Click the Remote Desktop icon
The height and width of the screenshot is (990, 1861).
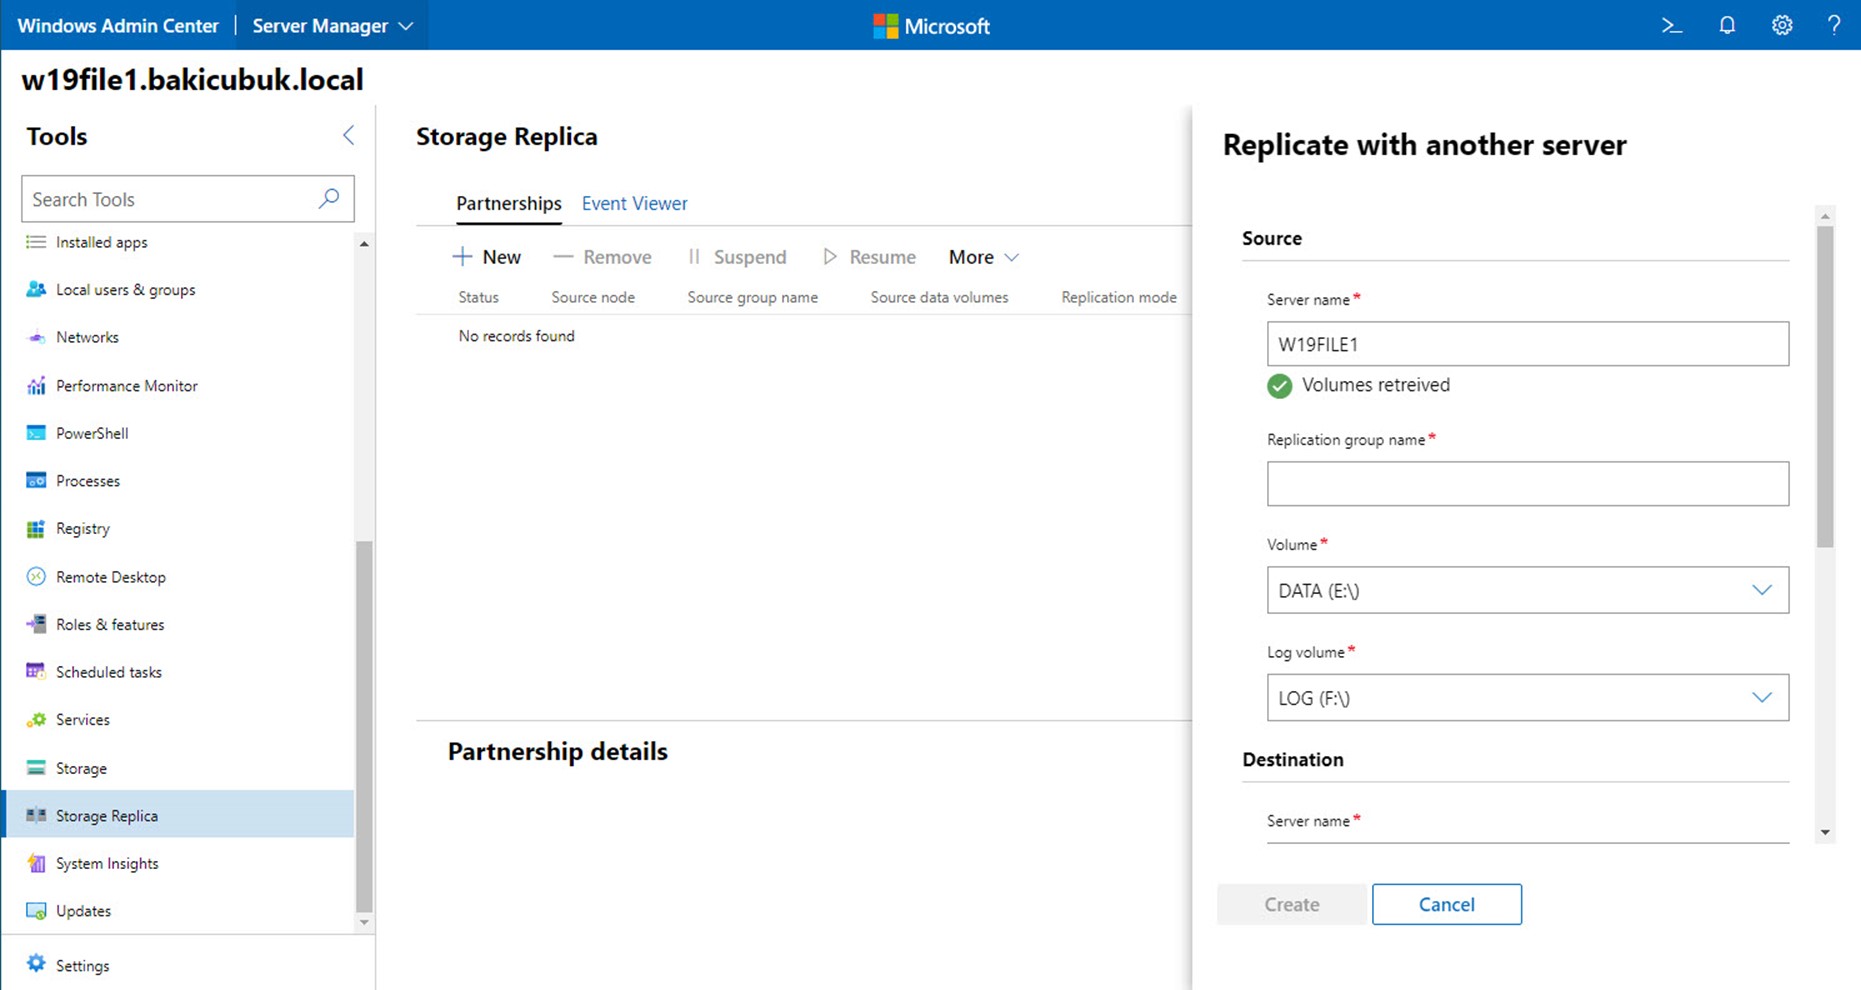36,576
